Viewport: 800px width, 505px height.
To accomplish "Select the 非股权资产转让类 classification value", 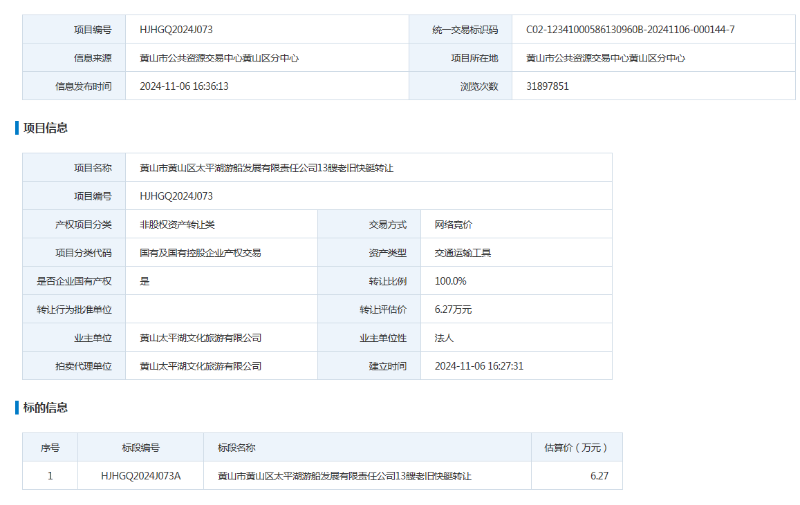I will (x=177, y=225).
